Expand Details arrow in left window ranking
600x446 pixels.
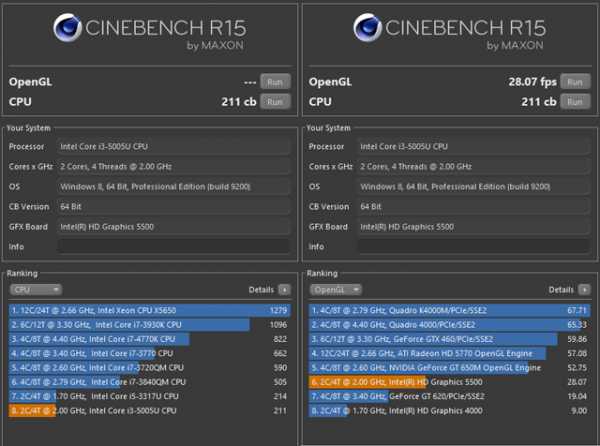pos(284,290)
